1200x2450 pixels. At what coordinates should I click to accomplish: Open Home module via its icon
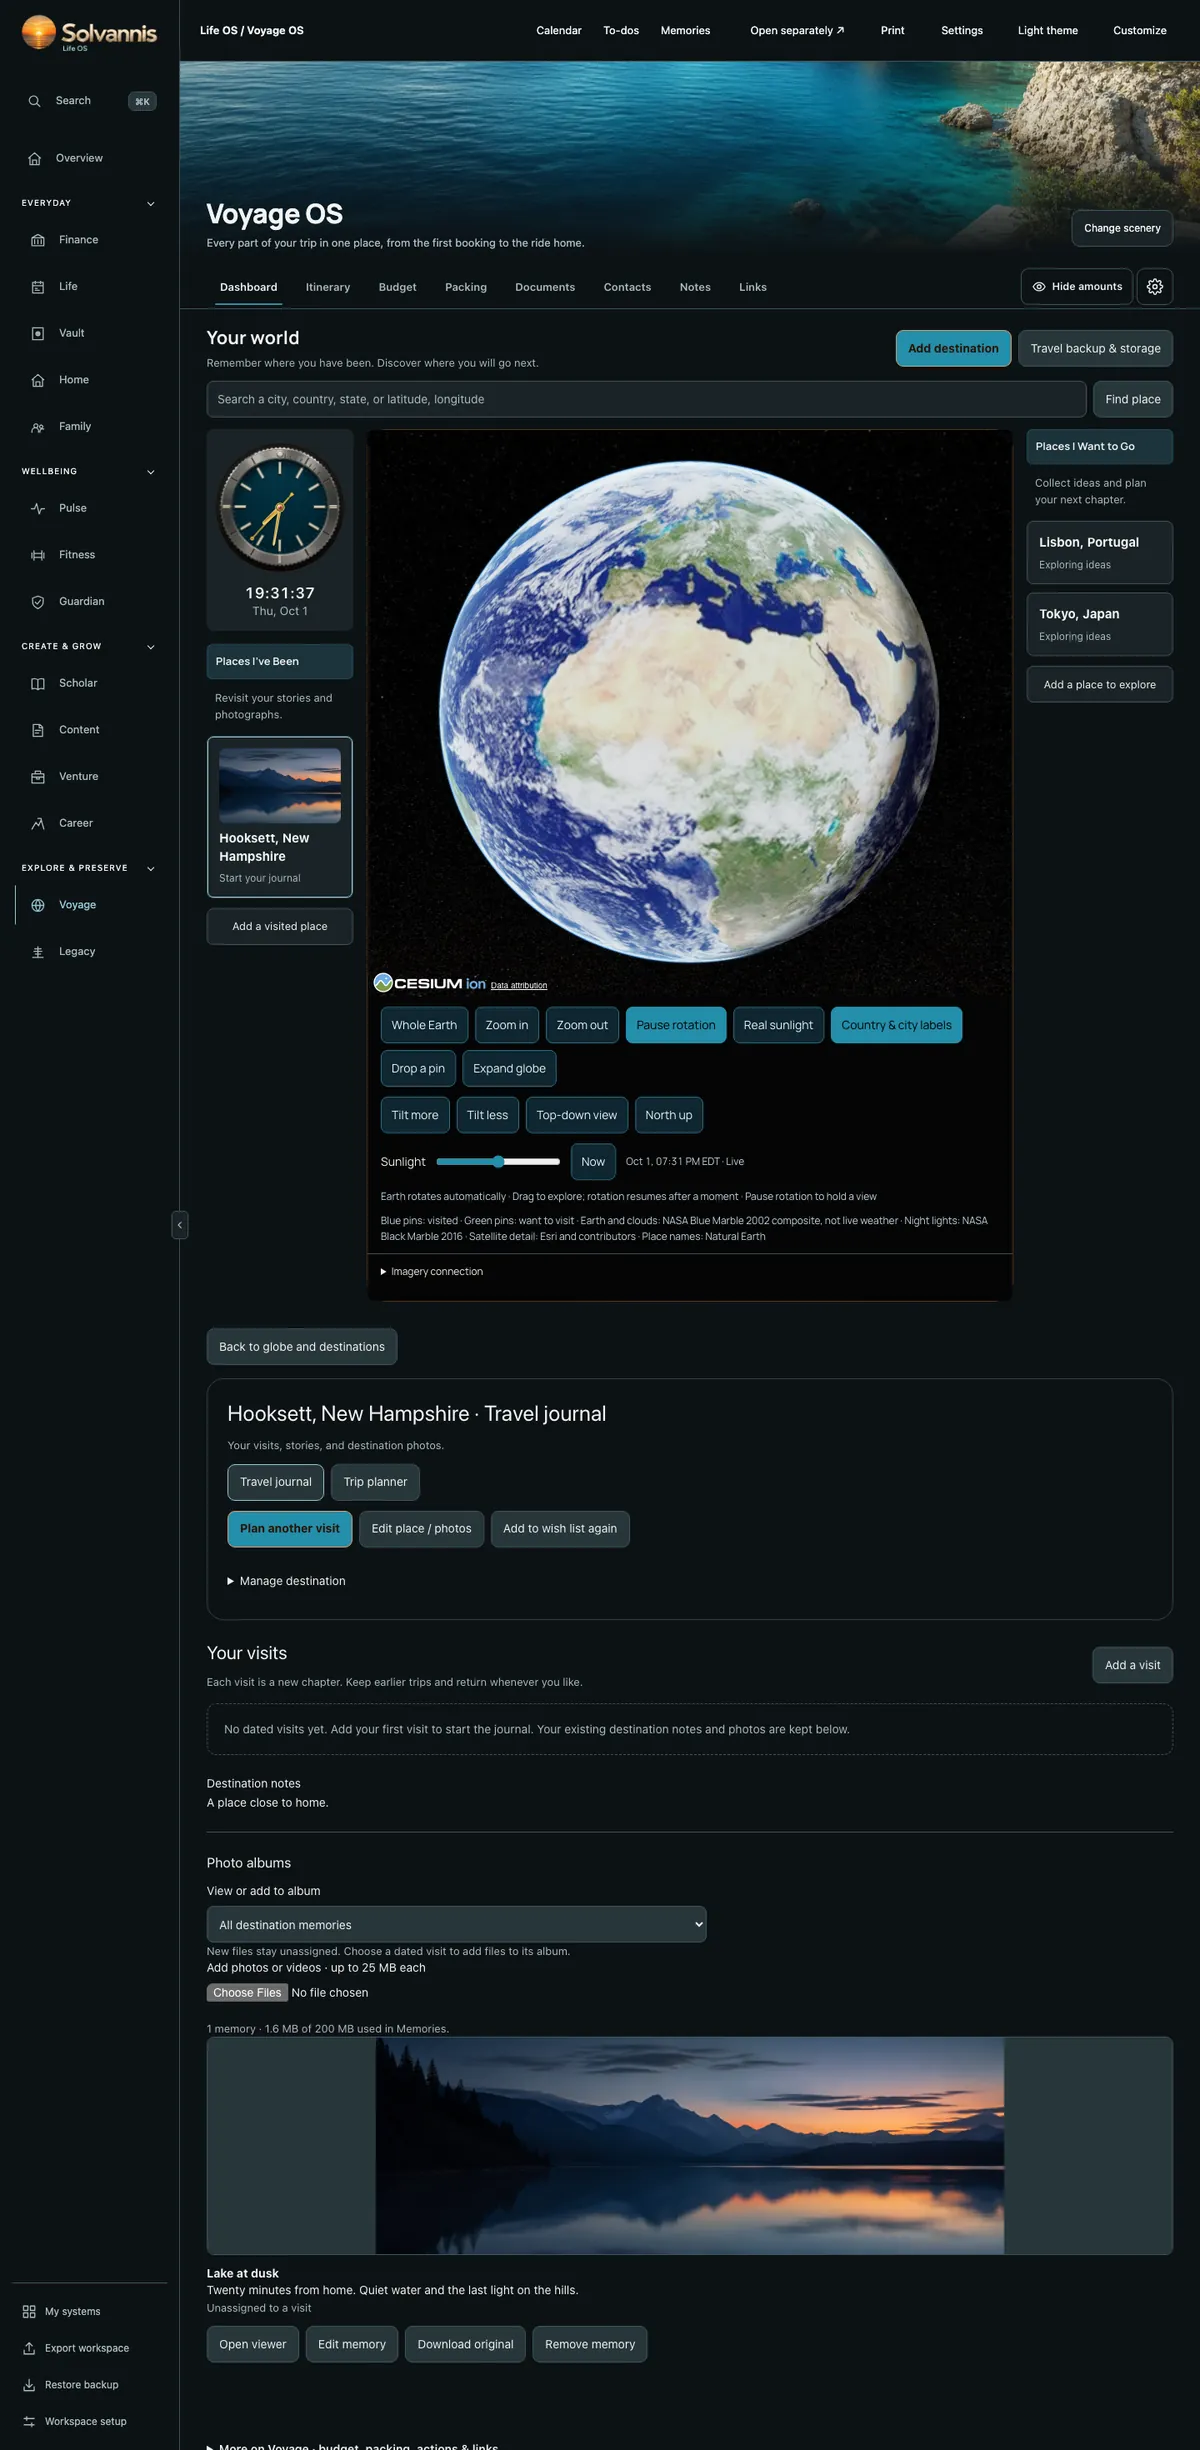[x=38, y=380]
